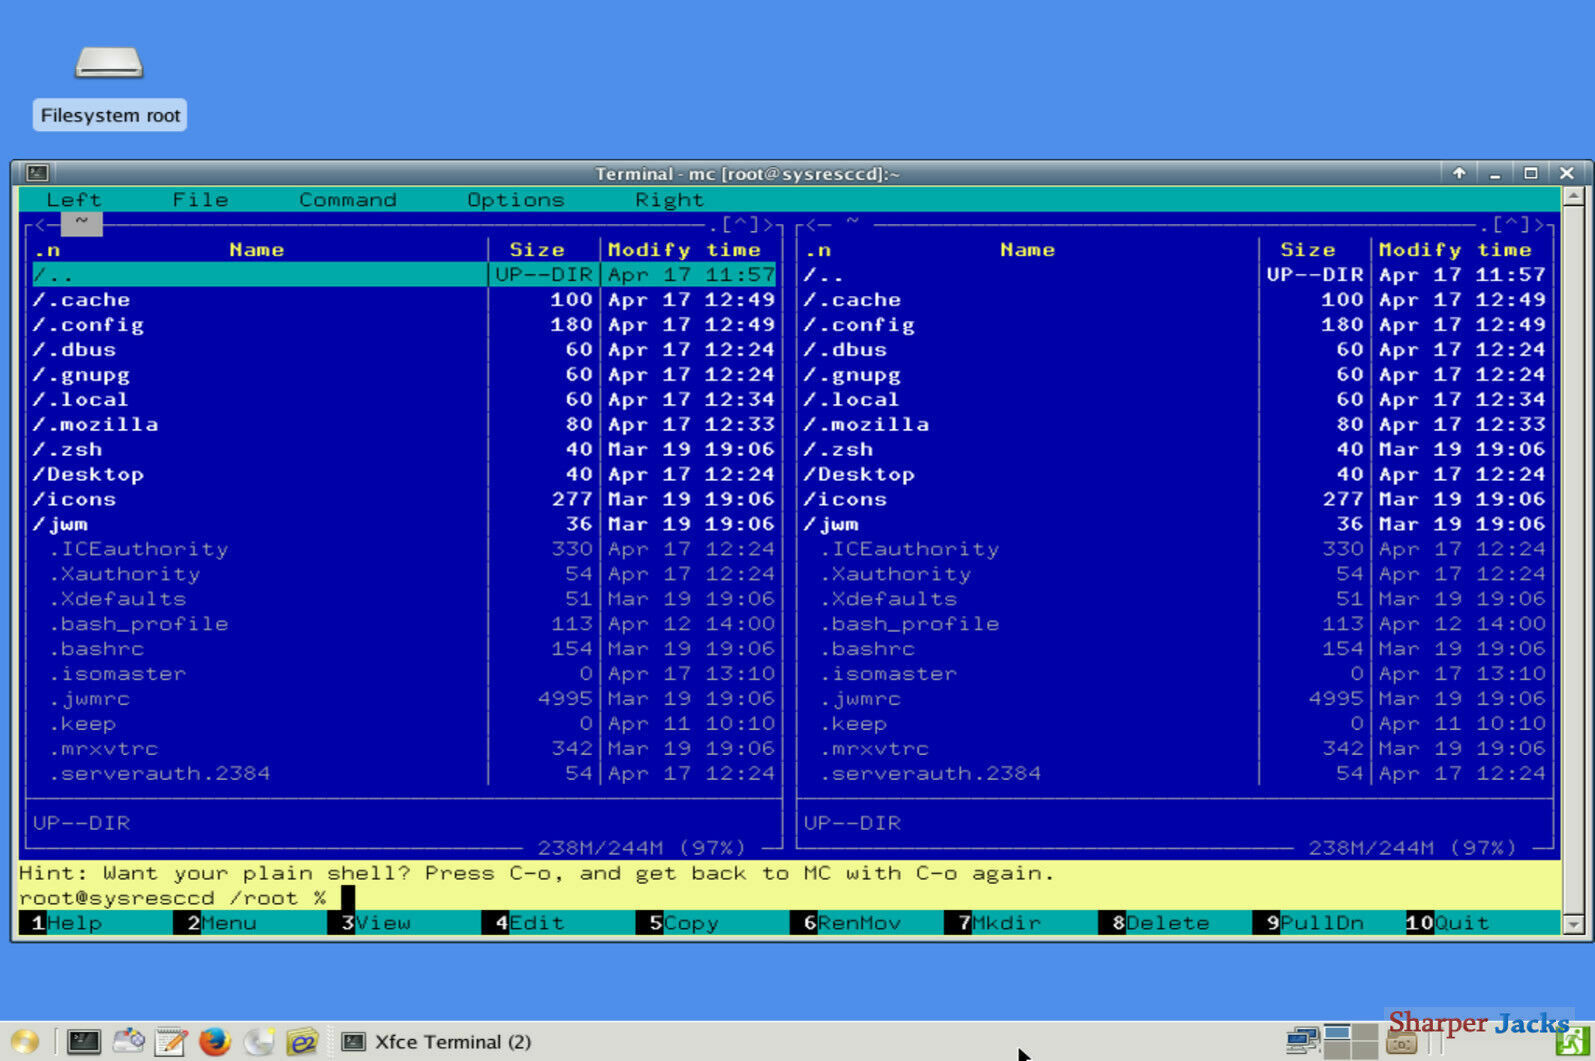
Task: Click the left panel history dropdown [^]
Action: tap(740, 224)
